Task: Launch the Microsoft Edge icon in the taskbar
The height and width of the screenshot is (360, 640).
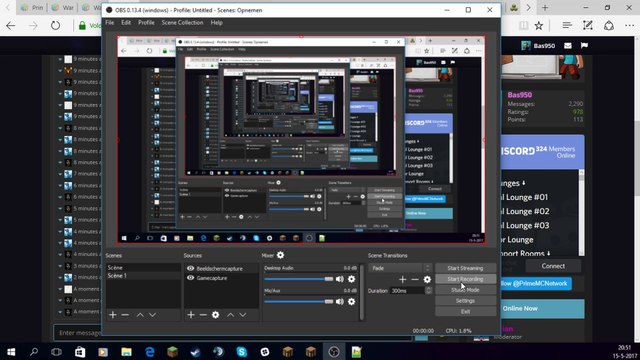Action: [150, 351]
